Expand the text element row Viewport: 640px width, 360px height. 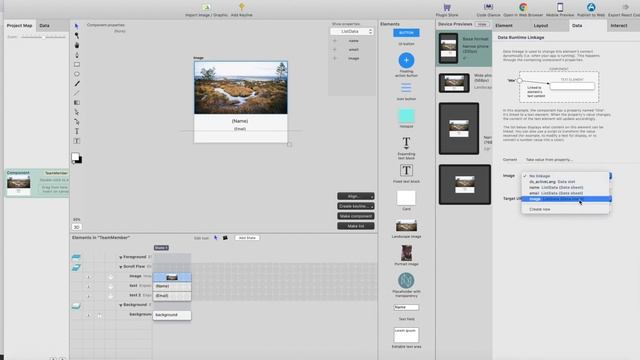point(89,286)
